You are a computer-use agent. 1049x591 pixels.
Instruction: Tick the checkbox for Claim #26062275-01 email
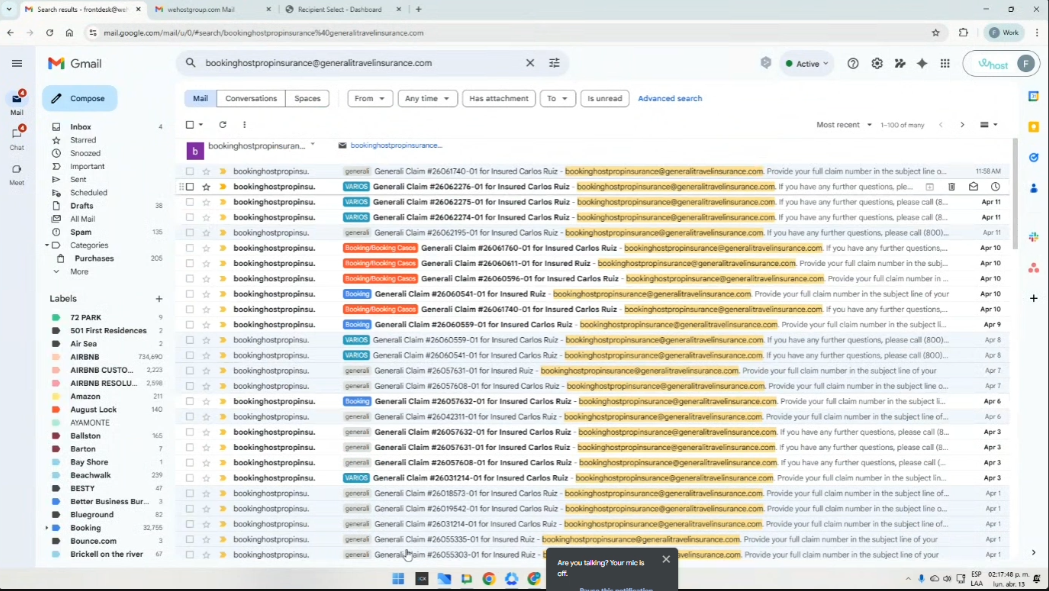[x=190, y=202]
